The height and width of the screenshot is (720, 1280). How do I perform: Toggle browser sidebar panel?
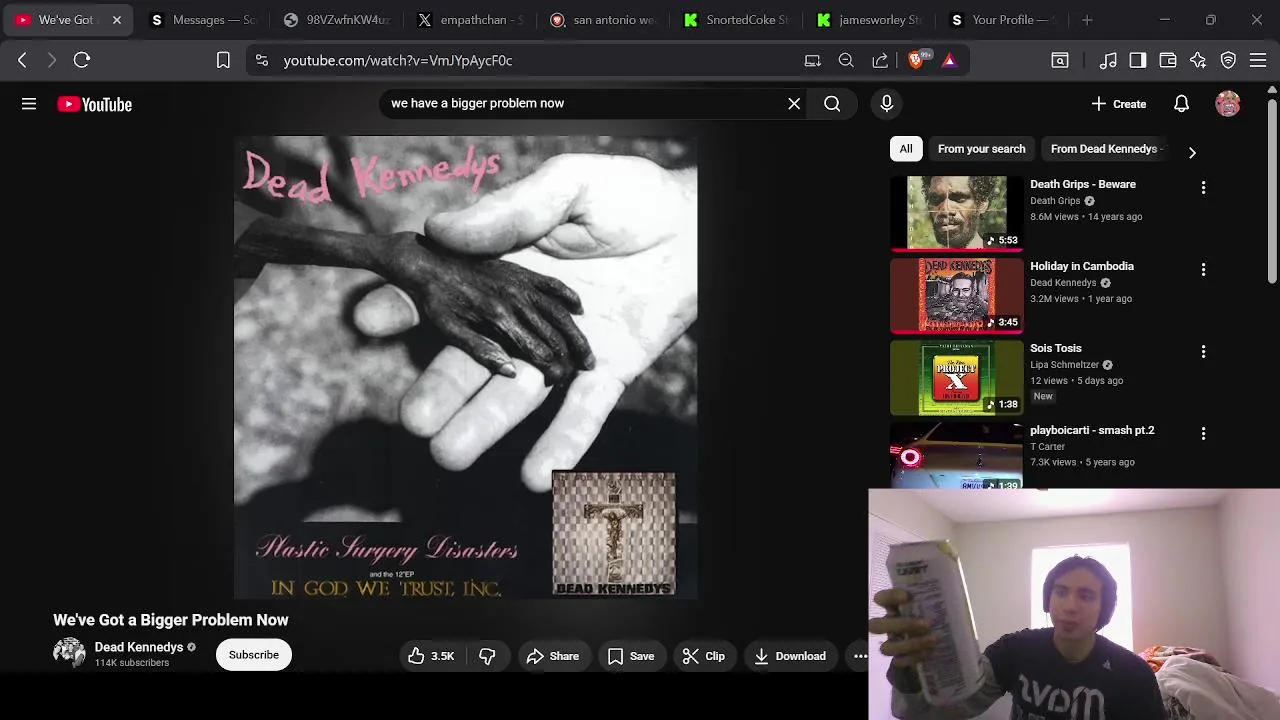pyautogui.click(x=1138, y=60)
